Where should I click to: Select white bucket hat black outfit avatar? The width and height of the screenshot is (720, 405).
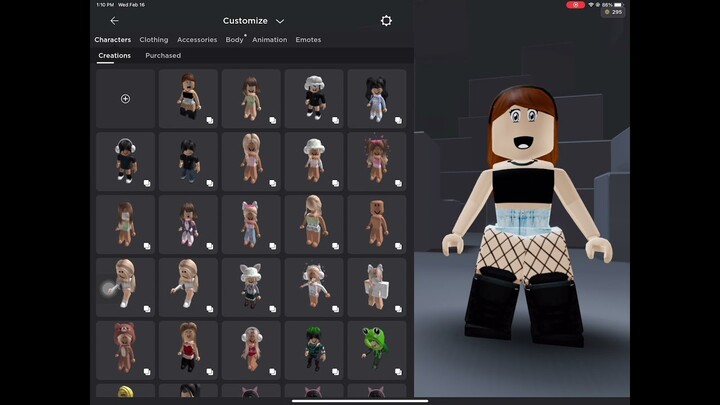[x=314, y=99]
